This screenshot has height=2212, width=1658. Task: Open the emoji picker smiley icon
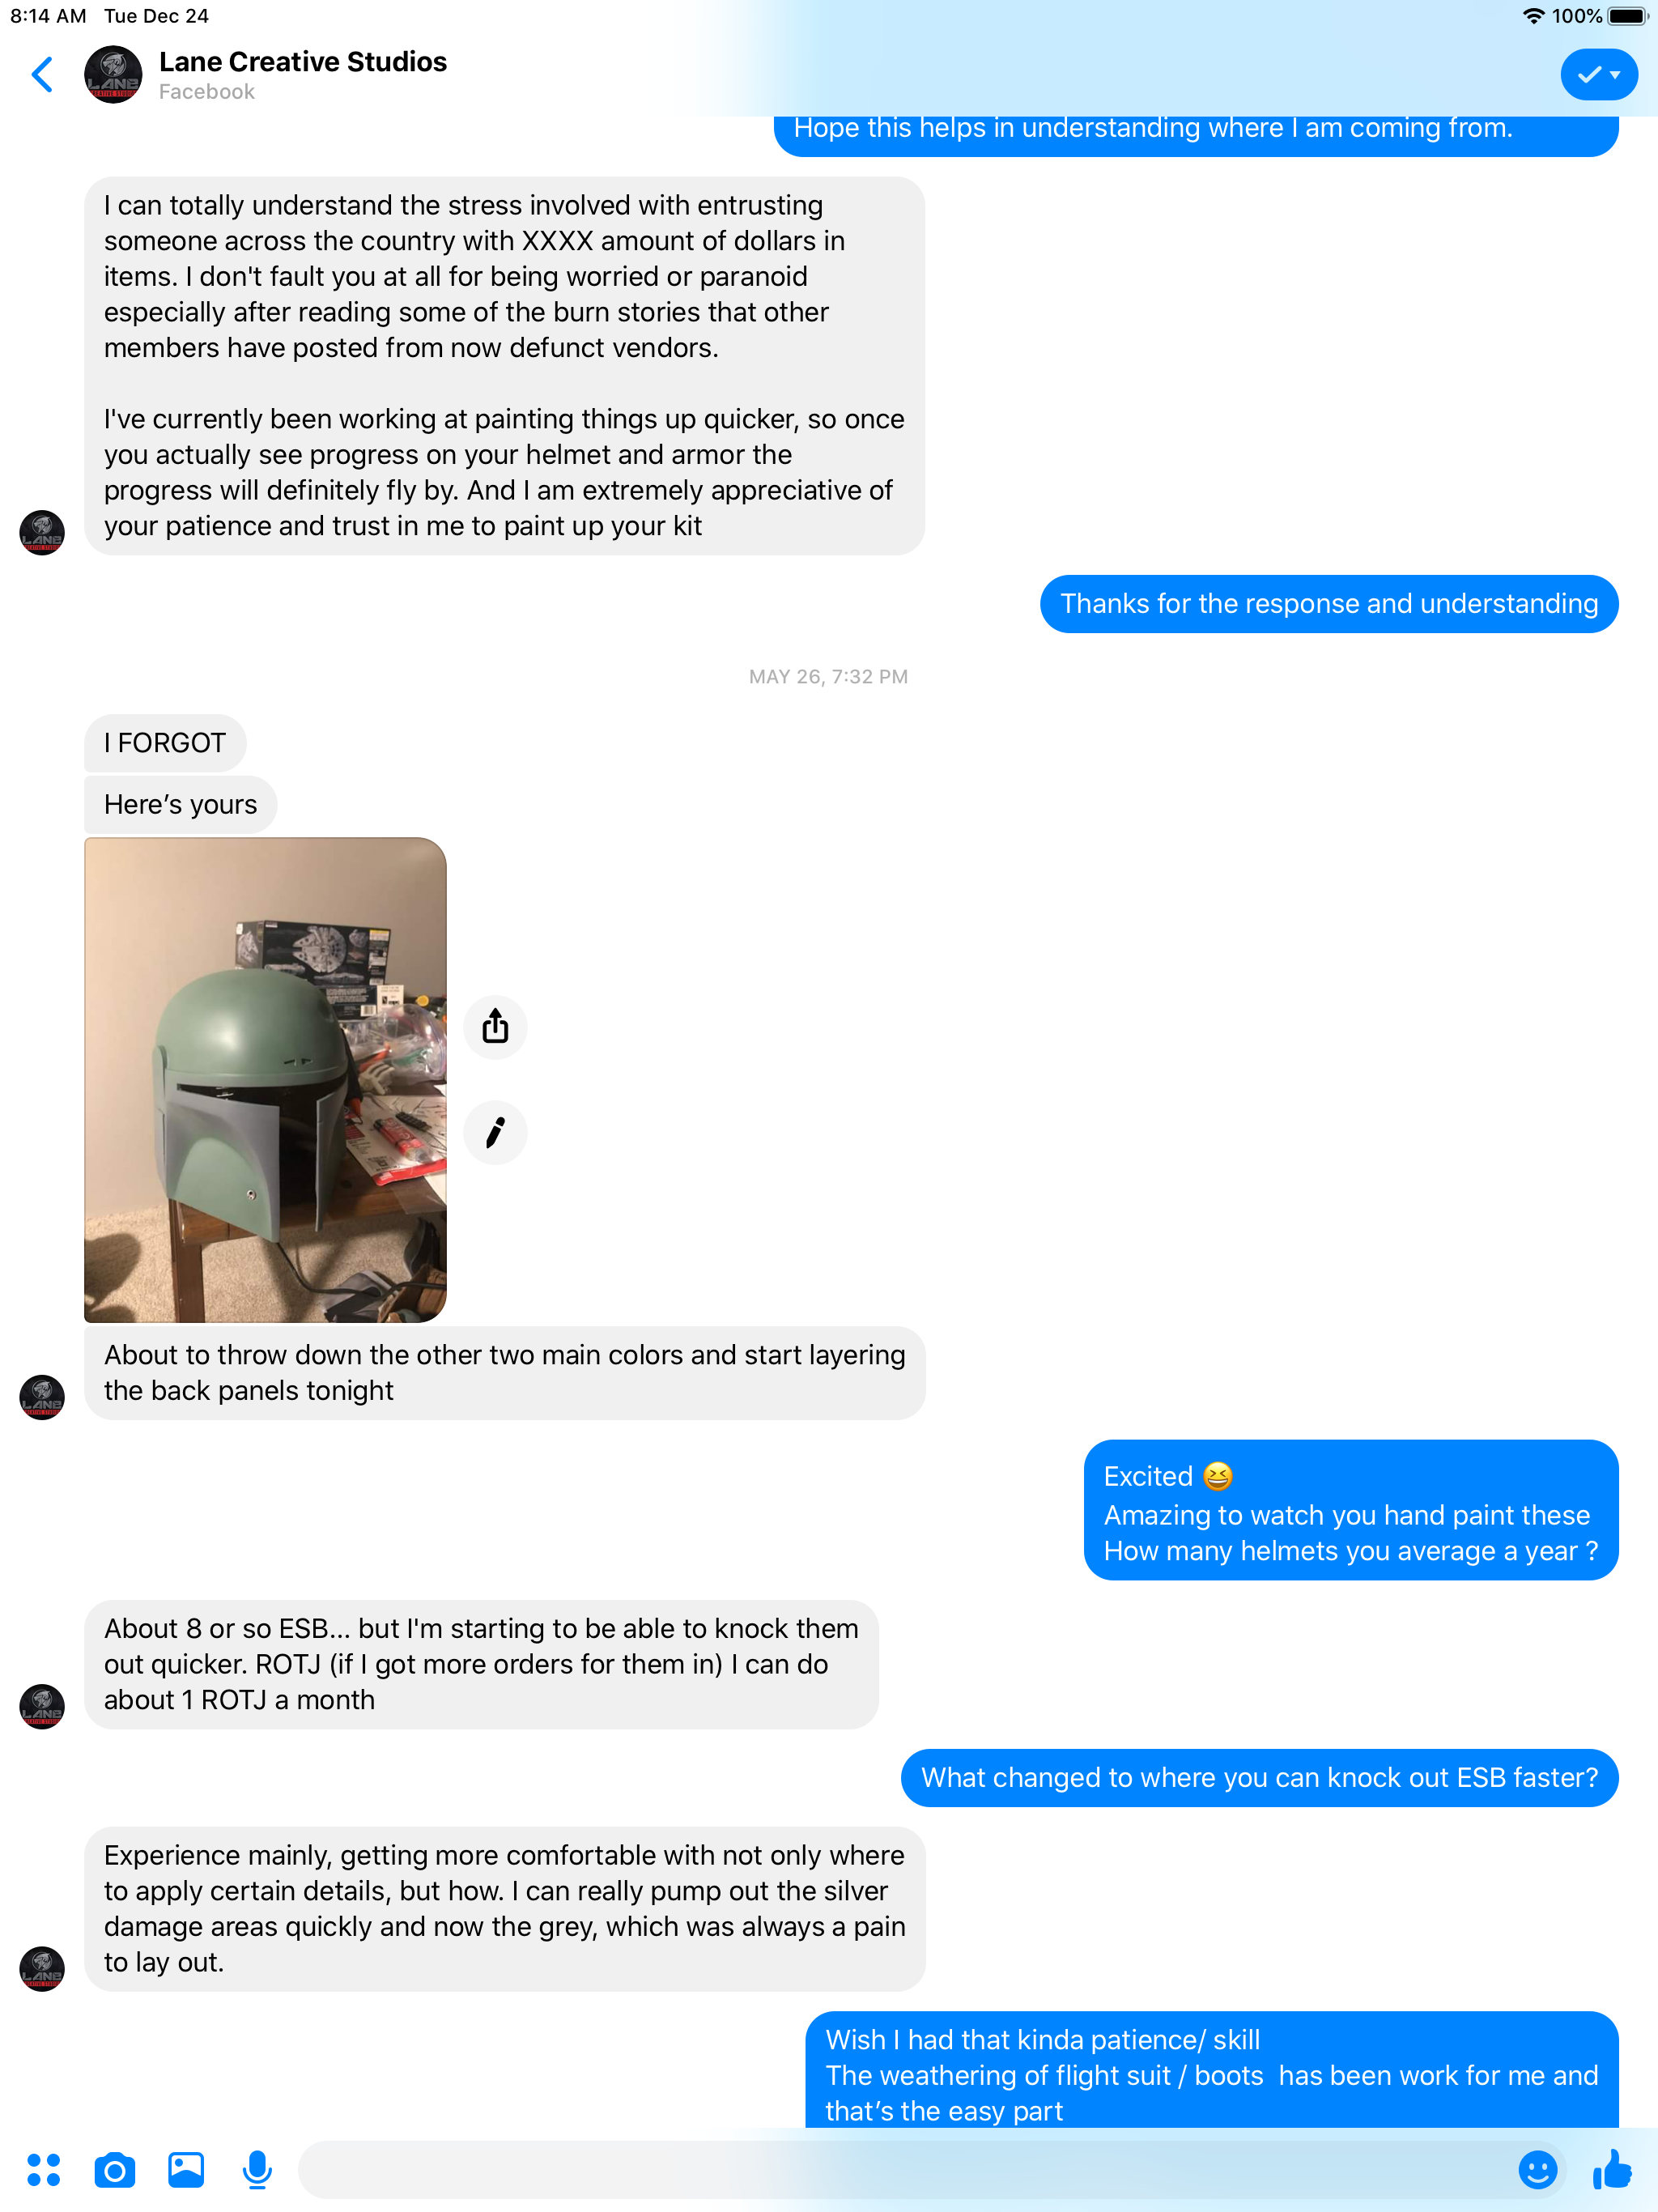click(1537, 2169)
